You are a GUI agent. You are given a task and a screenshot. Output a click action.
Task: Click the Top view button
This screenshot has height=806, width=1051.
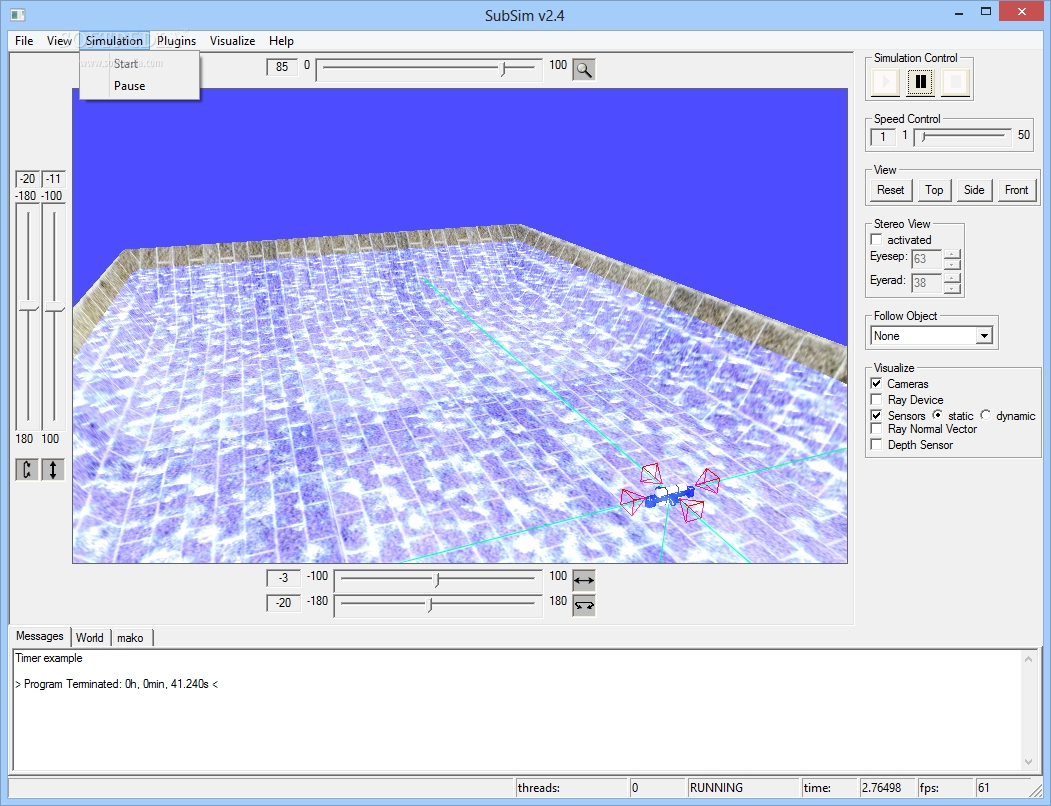pos(934,190)
